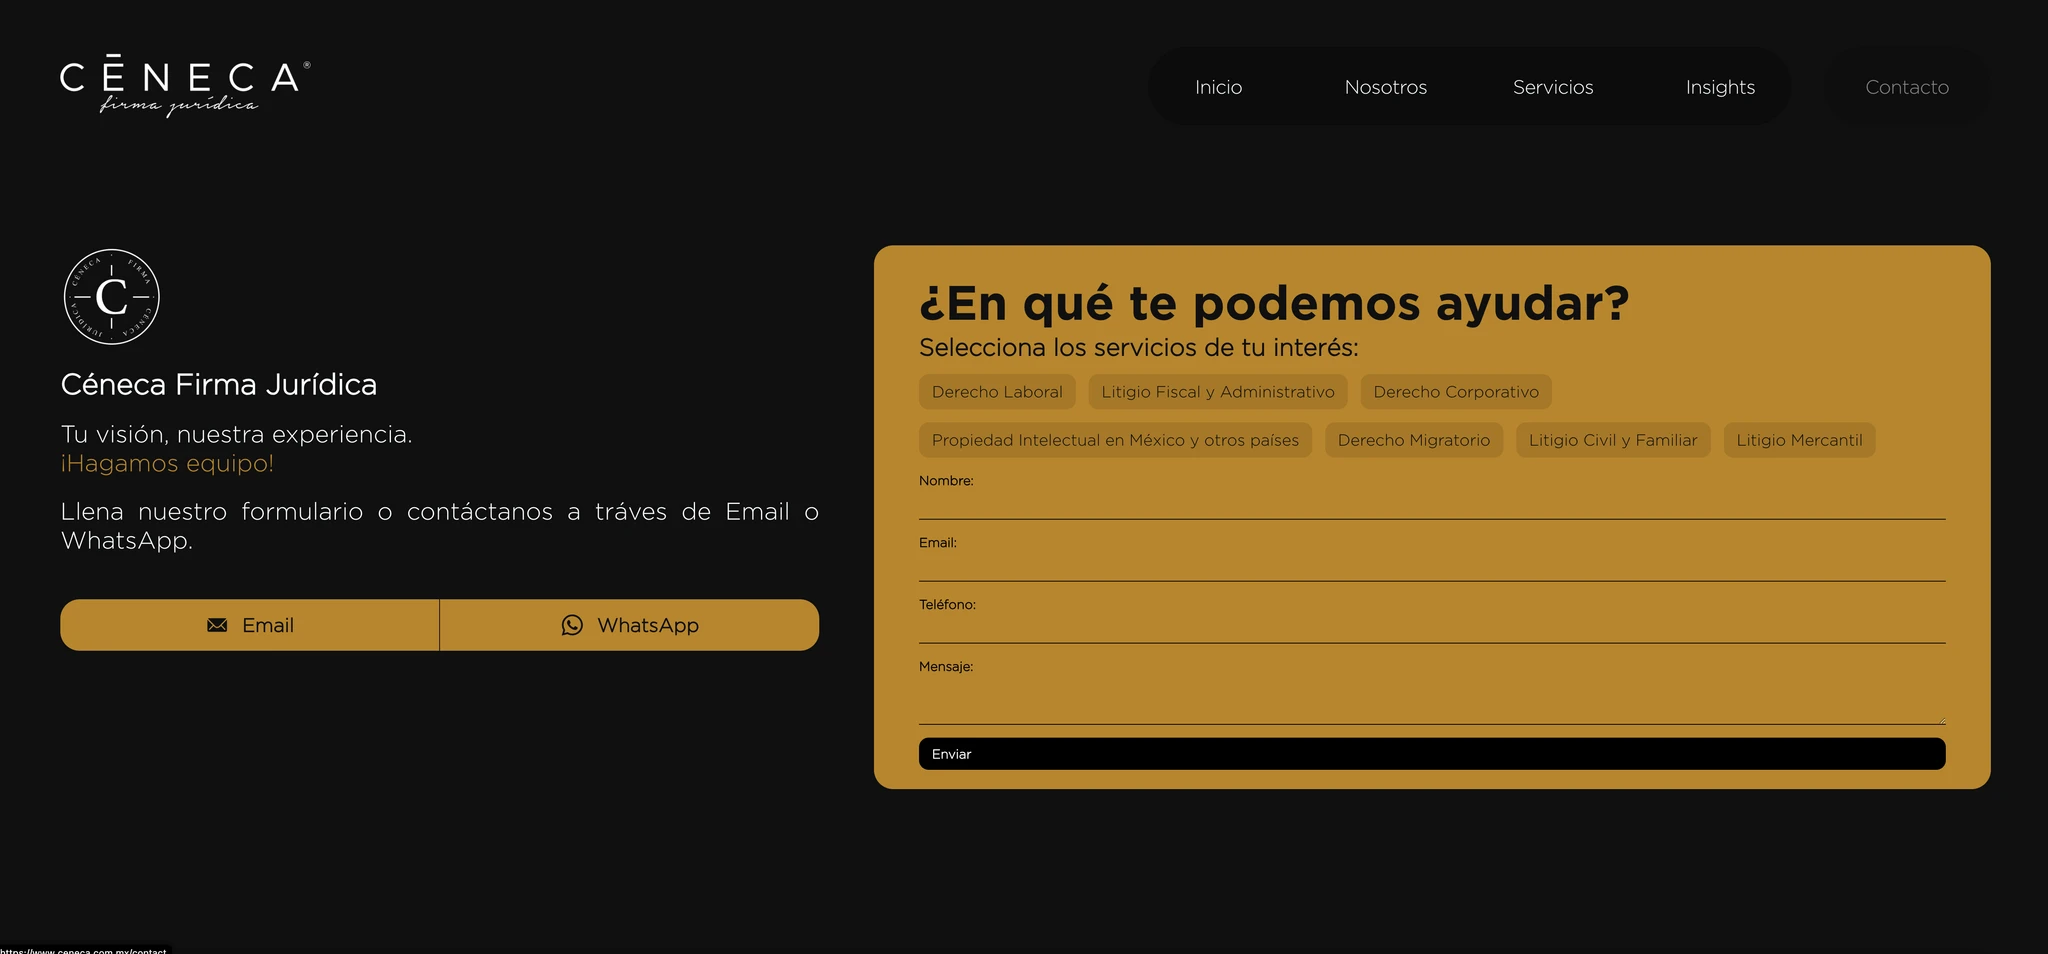Click the circular Céneca emblem icon
Image resolution: width=2048 pixels, height=954 pixels.
[112, 297]
